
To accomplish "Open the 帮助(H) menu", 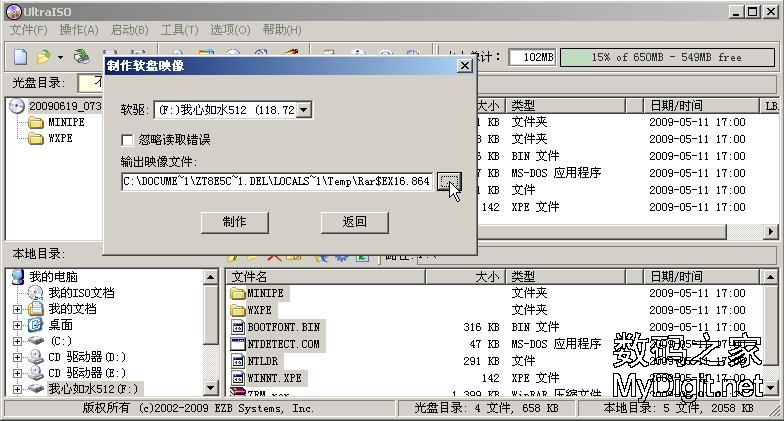I will [282, 30].
